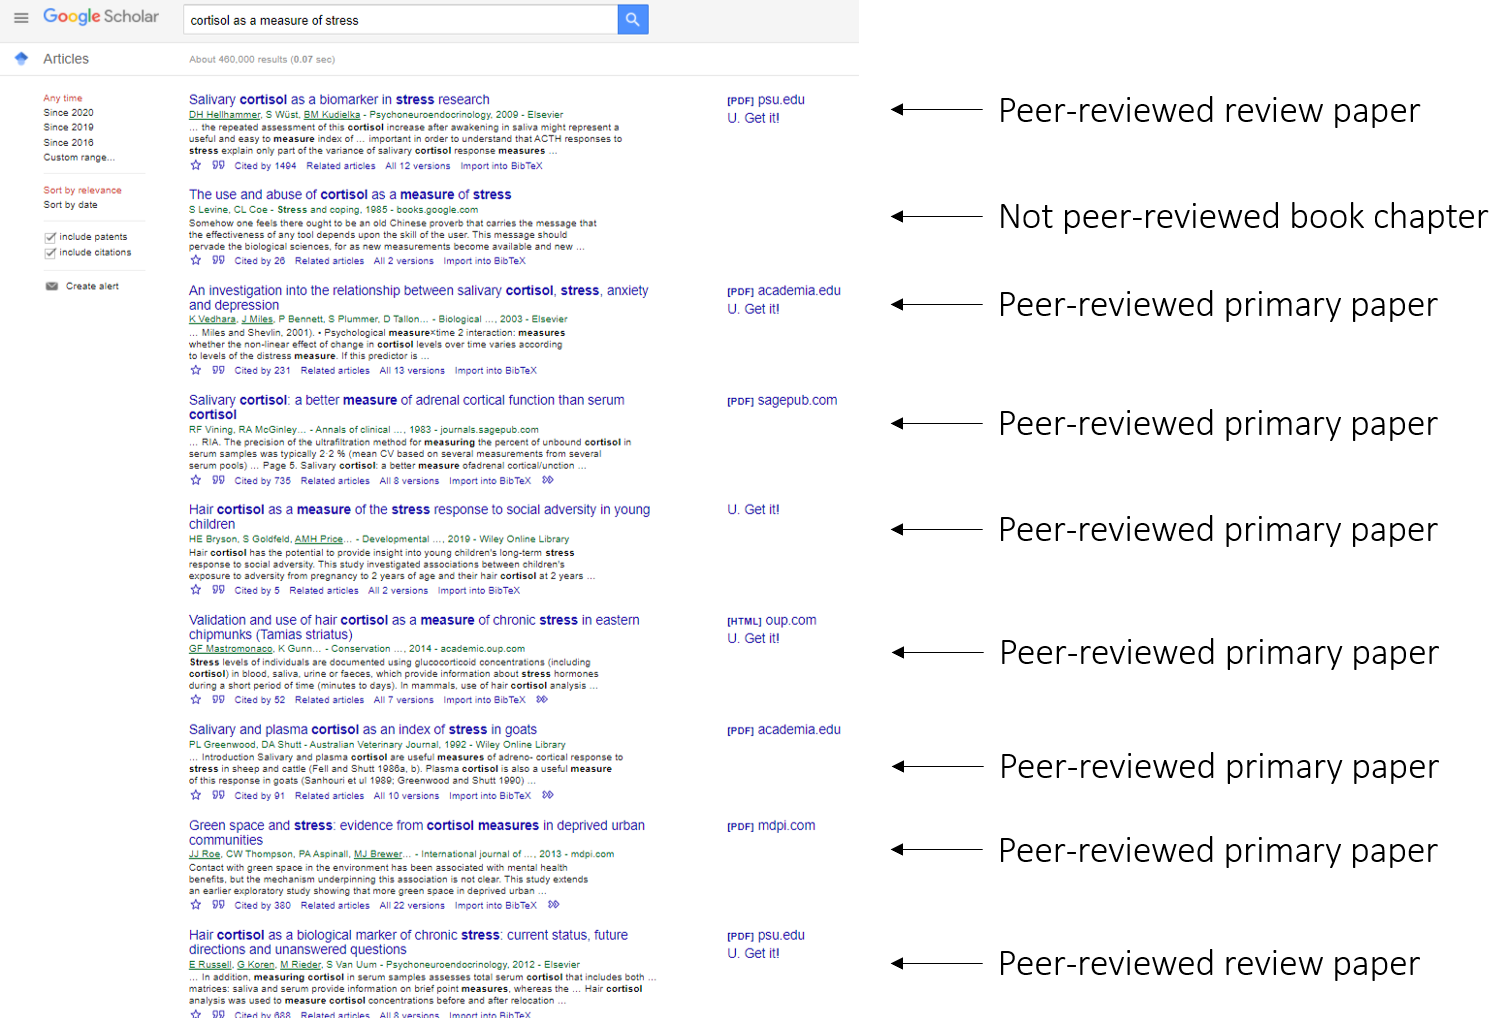Choose 'Sort by relevance'
The width and height of the screenshot is (1512, 1018).
pyautogui.click(x=82, y=190)
